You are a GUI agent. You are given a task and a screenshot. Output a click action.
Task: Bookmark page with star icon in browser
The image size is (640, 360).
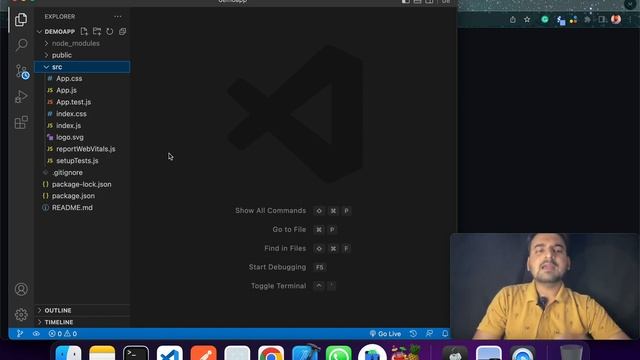click(527, 20)
